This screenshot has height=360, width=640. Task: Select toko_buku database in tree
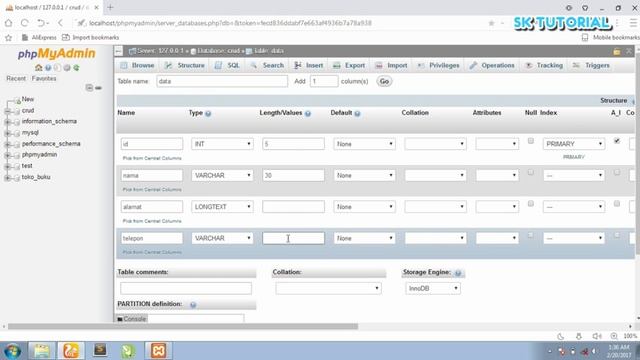point(36,177)
